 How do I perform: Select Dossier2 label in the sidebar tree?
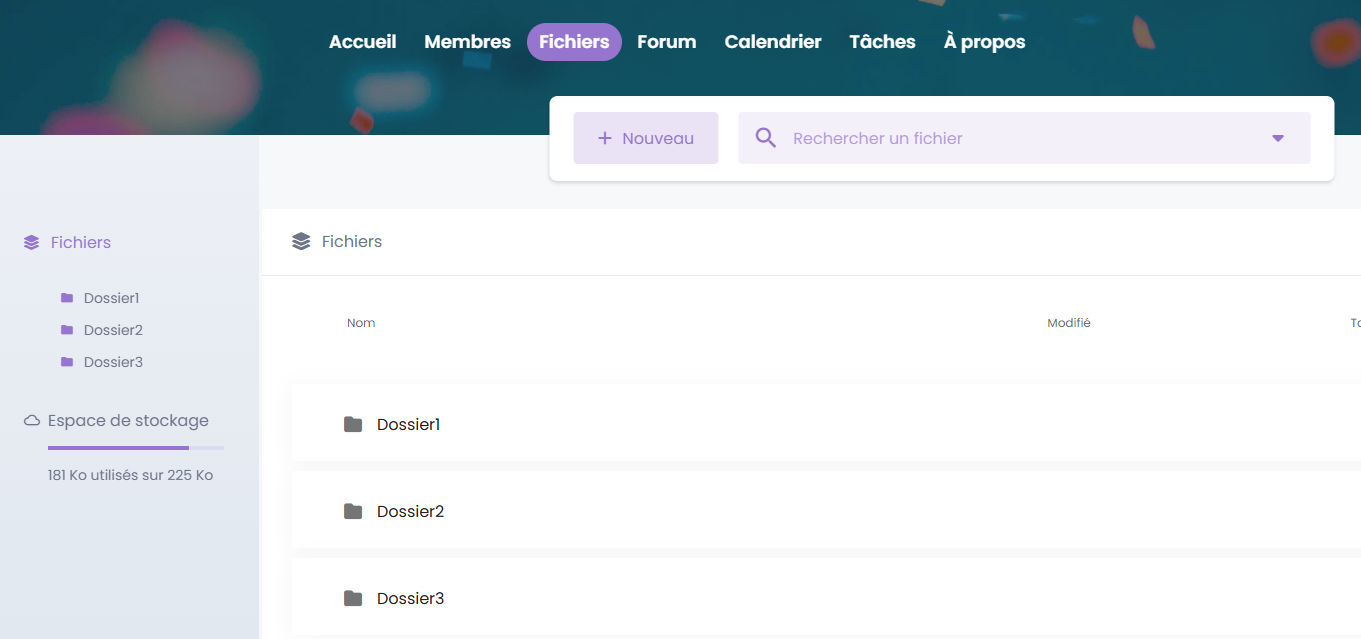point(113,330)
